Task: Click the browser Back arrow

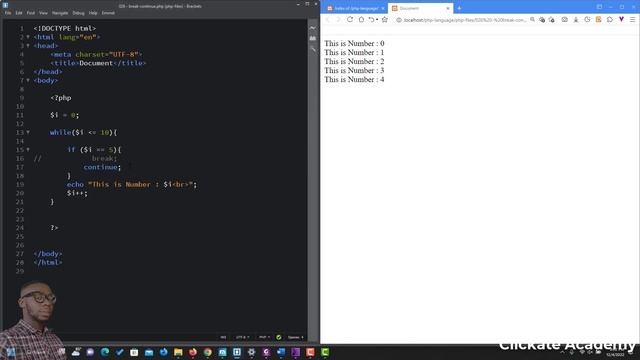Action: tap(327, 20)
